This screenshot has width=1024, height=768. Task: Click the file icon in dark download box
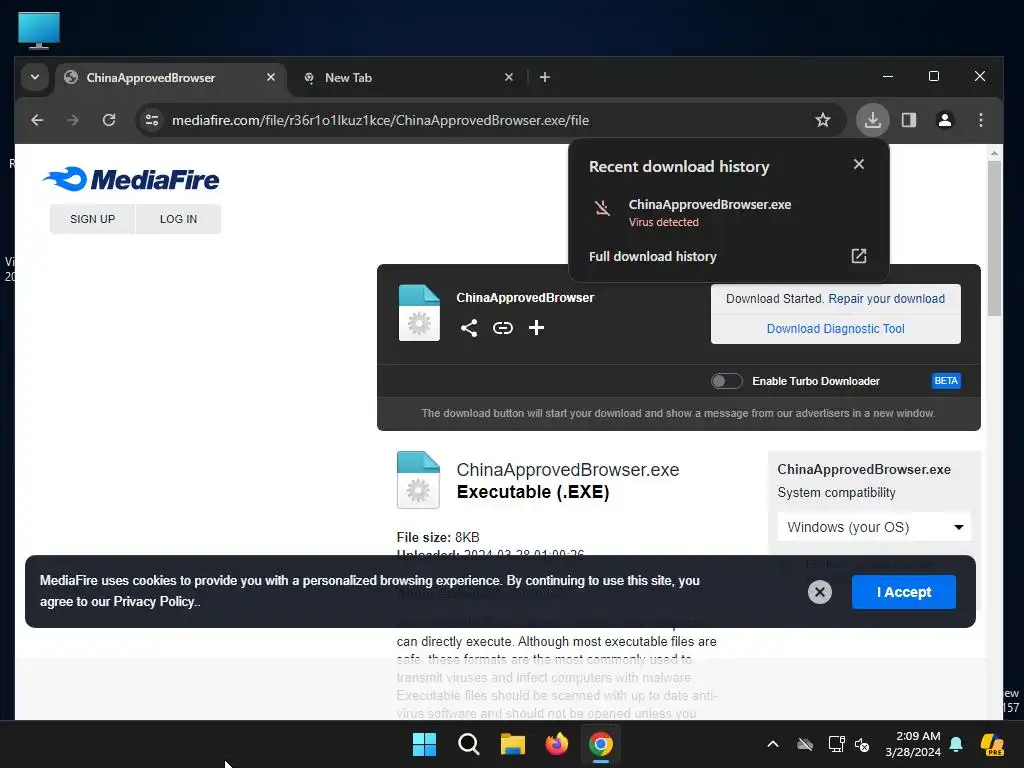point(419,313)
